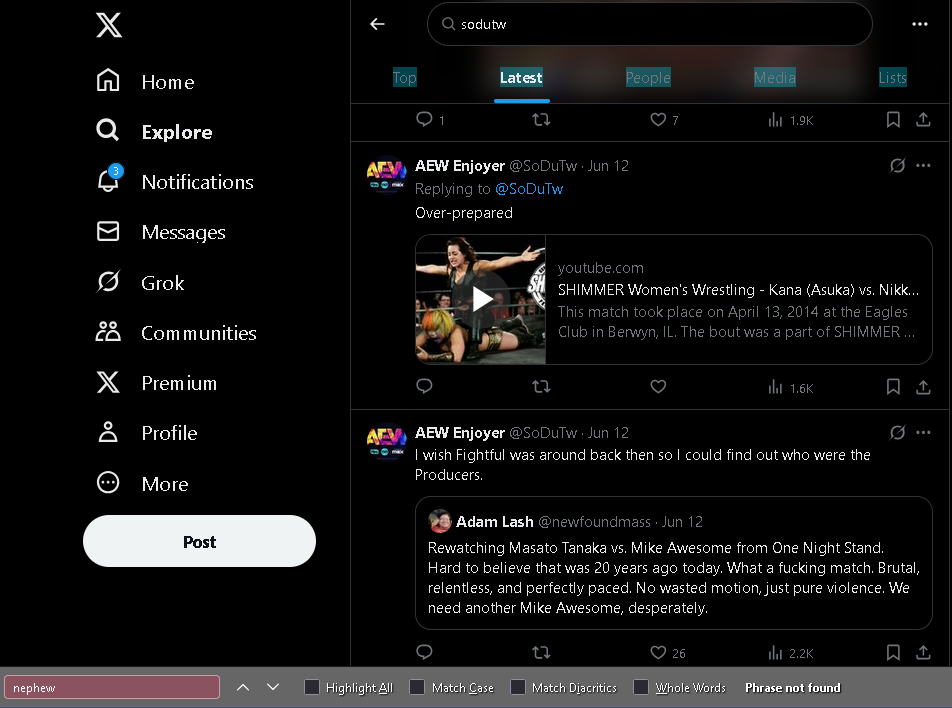Click the X logo in sidebar top
This screenshot has height=708, width=952.
(109, 25)
